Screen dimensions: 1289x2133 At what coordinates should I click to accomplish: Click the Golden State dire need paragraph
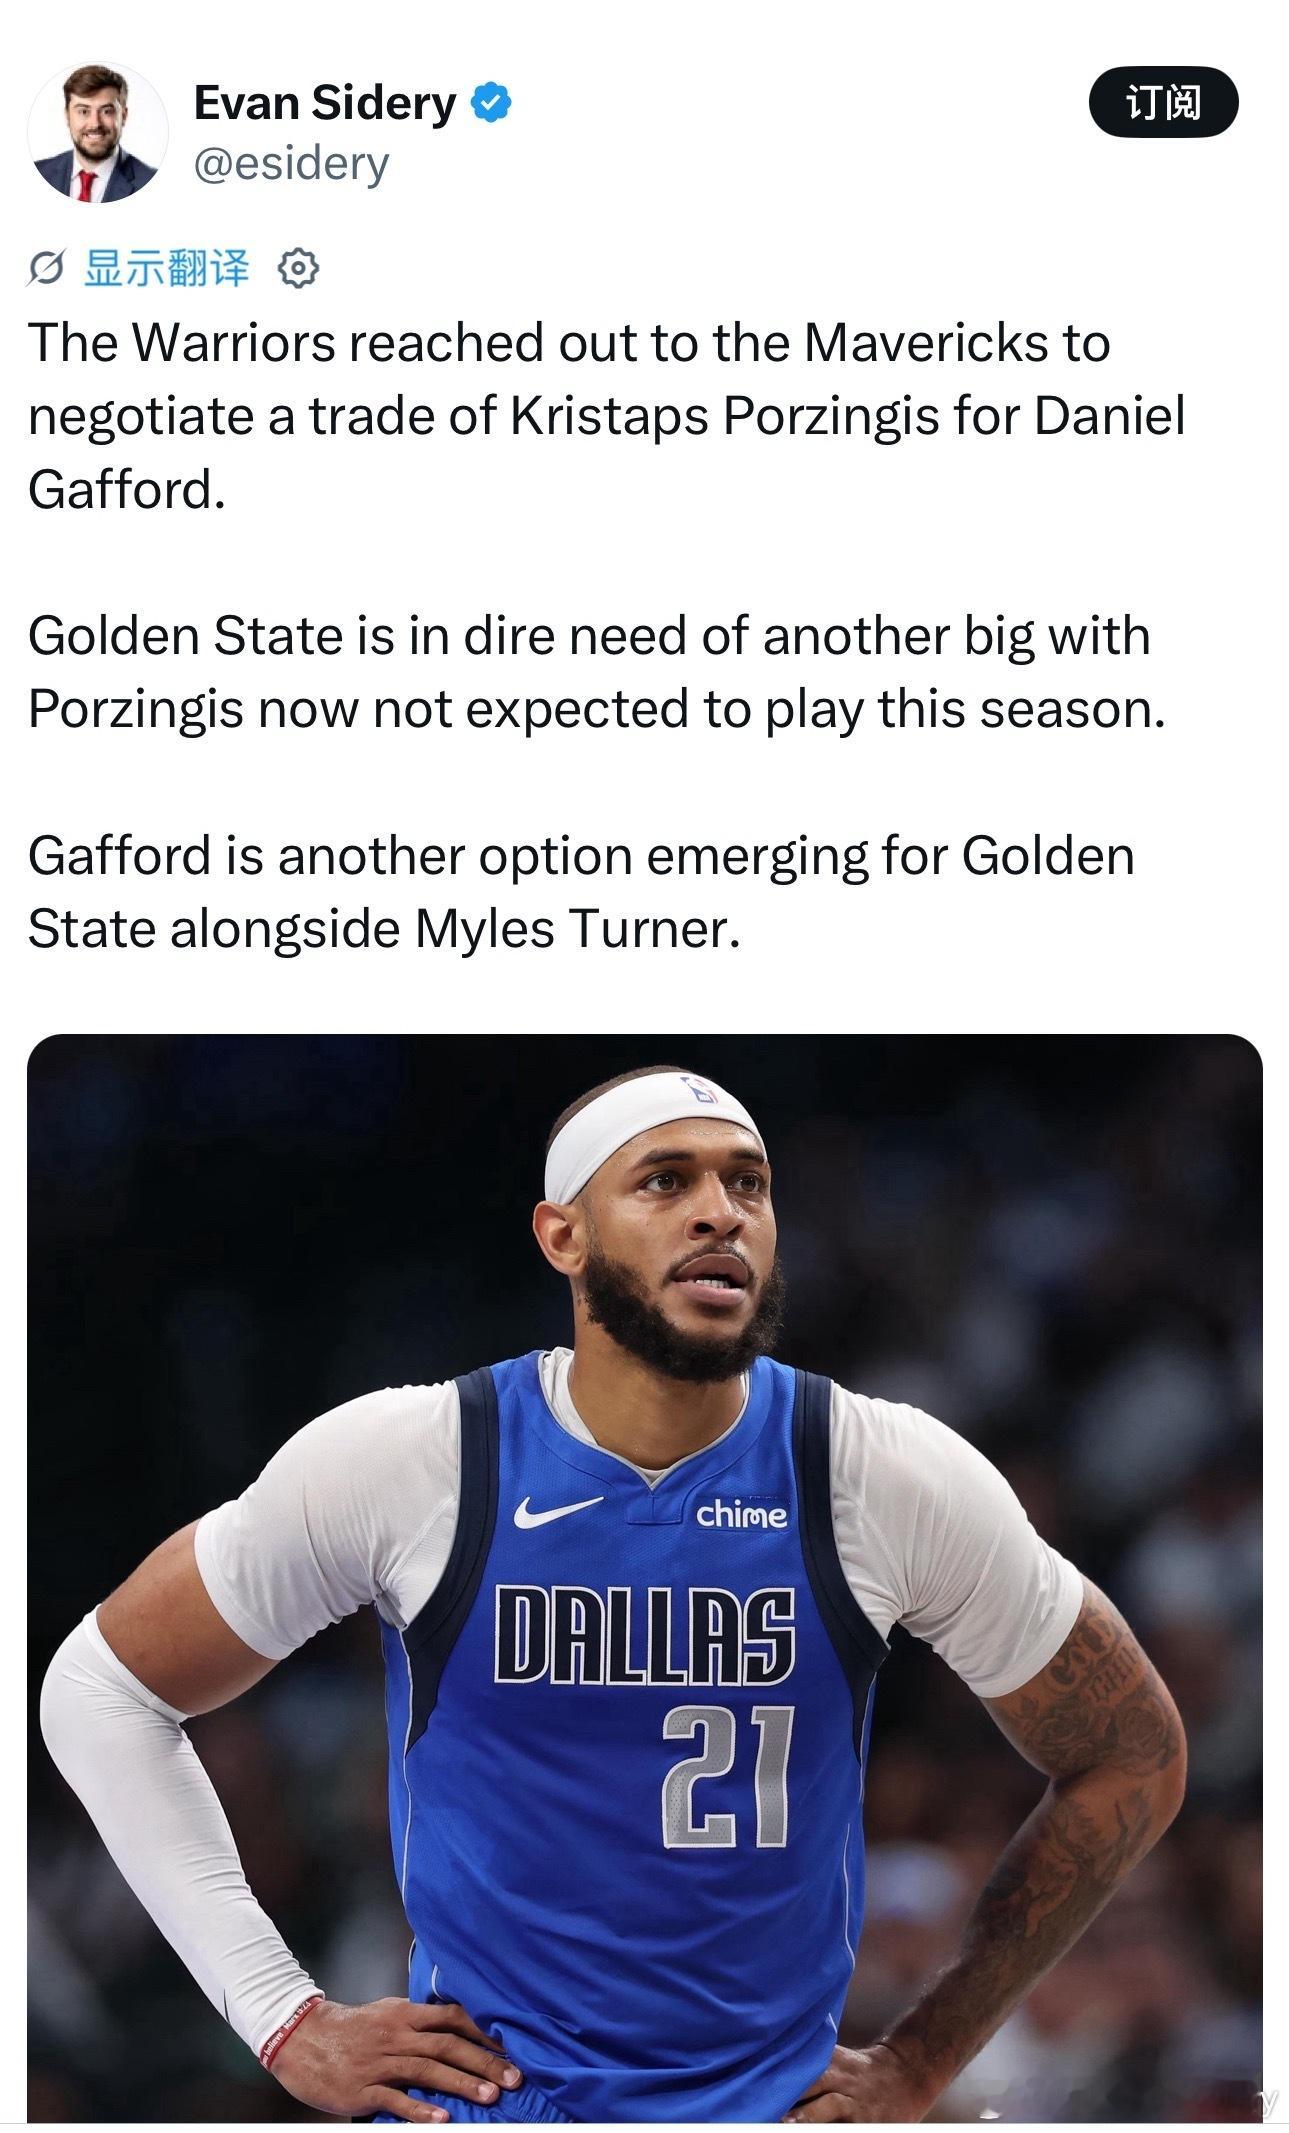(597, 672)
